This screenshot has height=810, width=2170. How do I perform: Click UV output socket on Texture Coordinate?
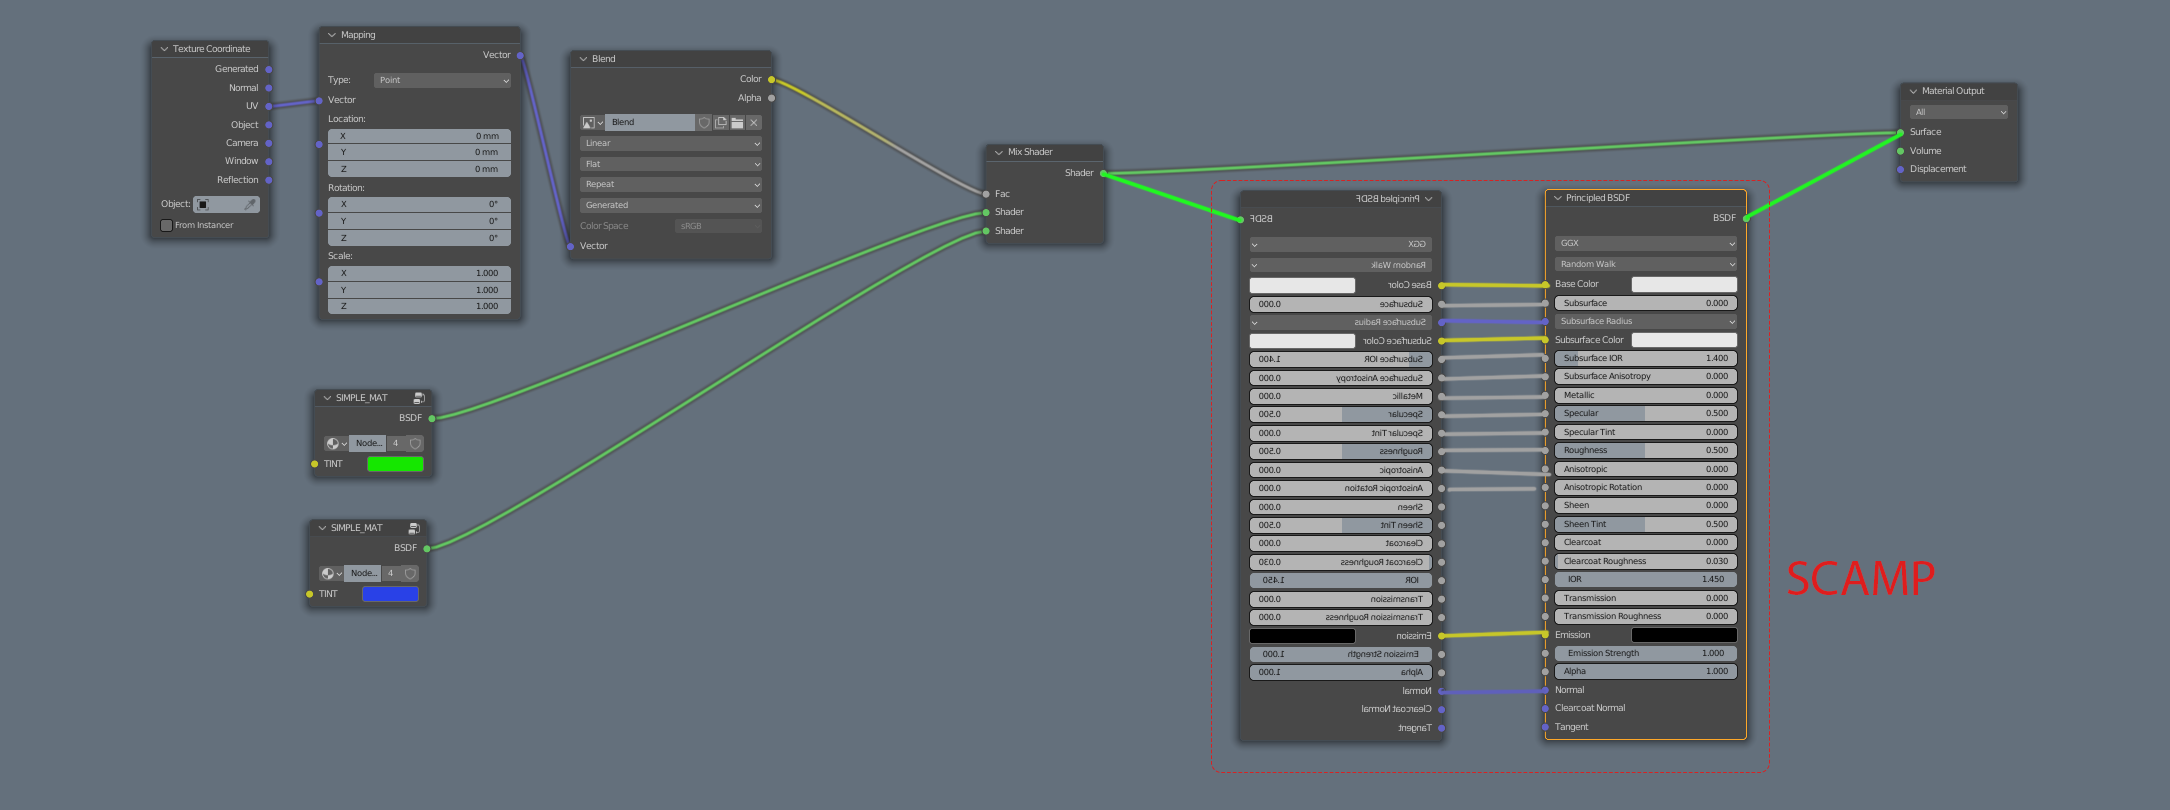(269, 106)
